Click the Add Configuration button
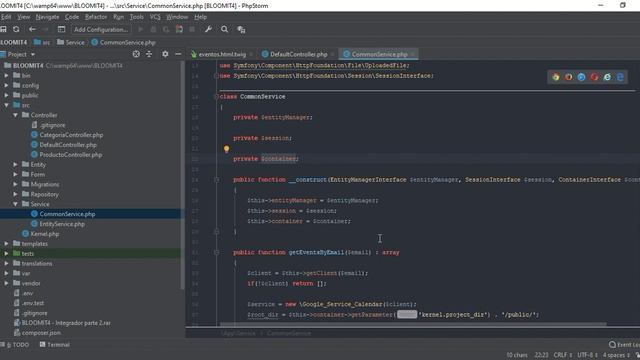Viewport: 640px width, 360px height. [x=101, y=29]
